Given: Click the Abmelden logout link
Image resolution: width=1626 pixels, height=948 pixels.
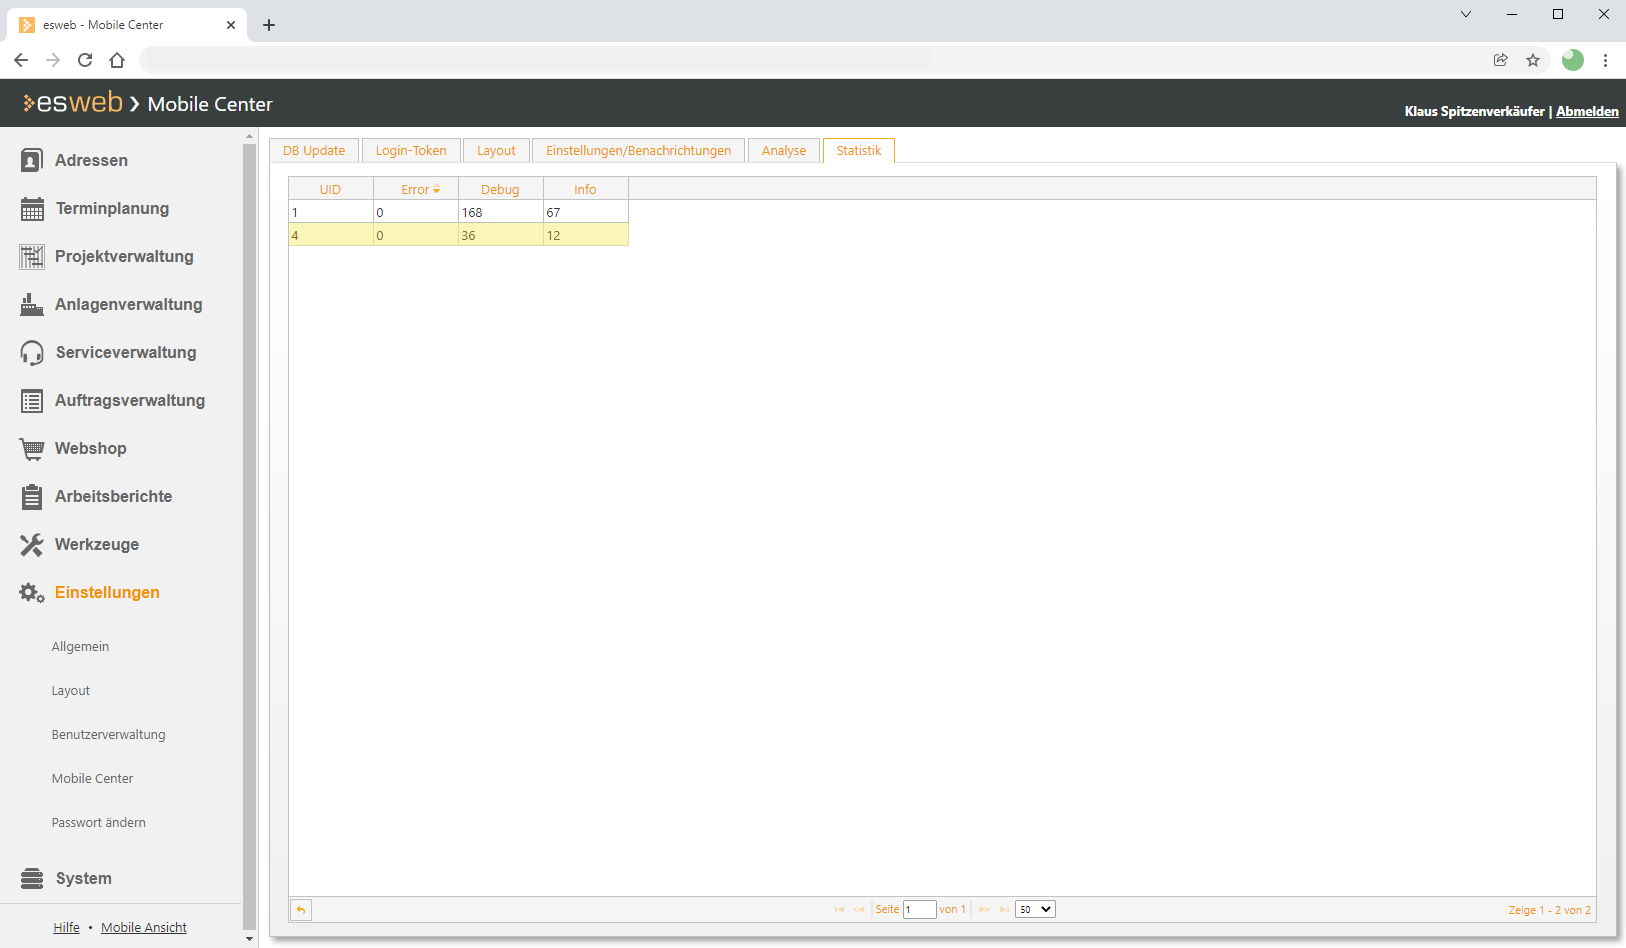Looking at the screenshot, I should point(1587,111).
